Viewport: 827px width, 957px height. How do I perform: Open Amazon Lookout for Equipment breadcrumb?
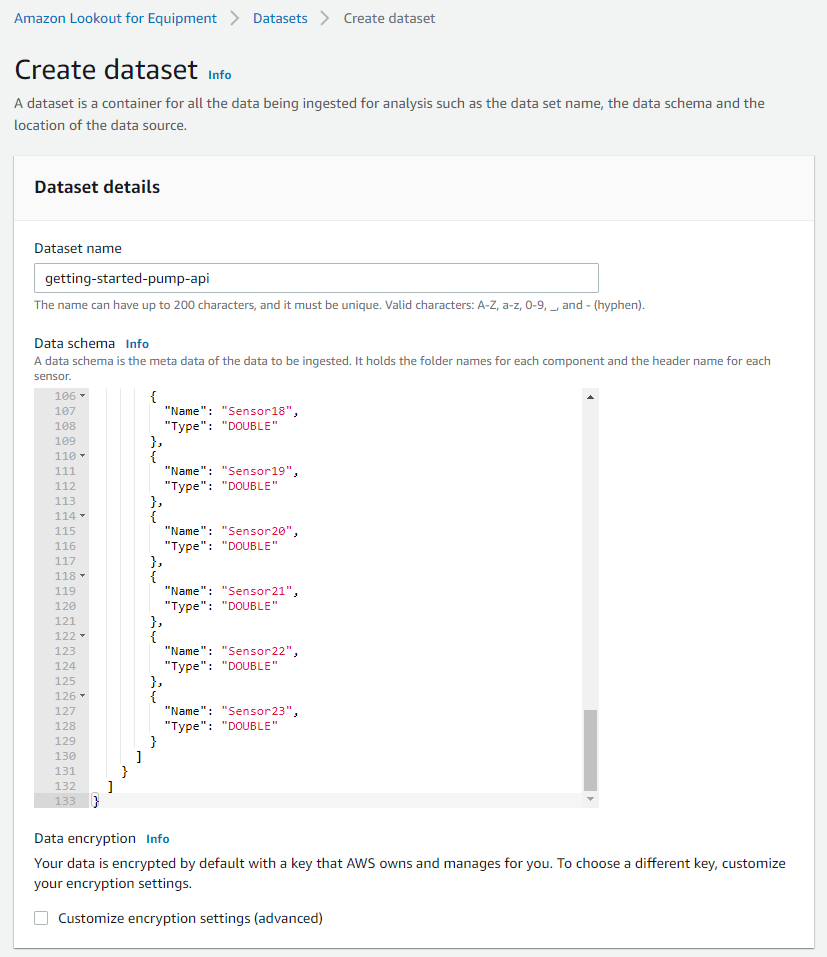[x=115, y=18]
